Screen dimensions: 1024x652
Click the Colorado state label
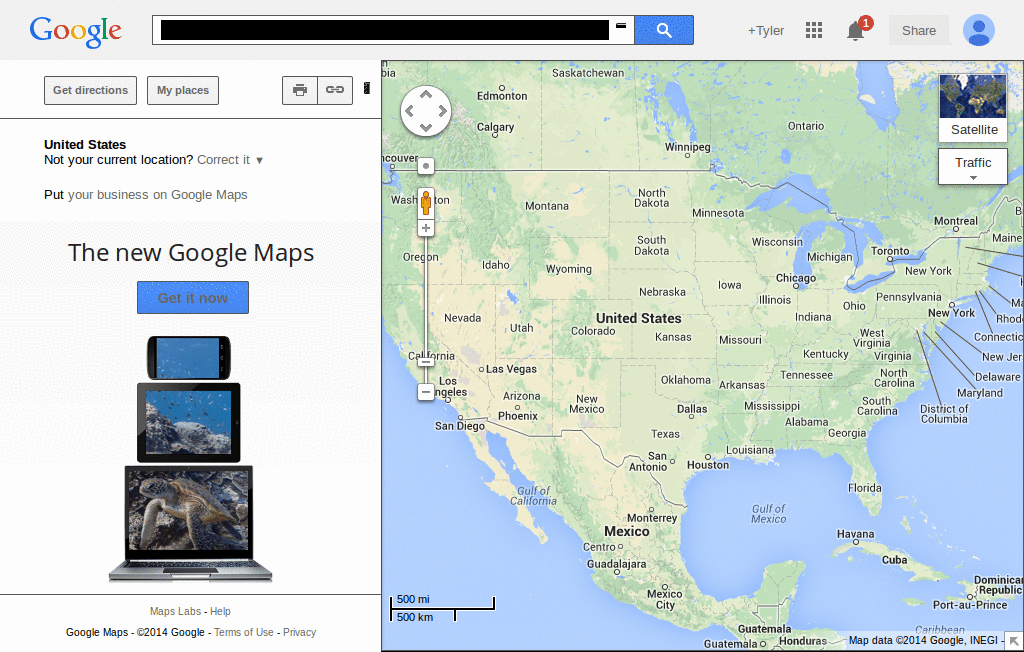tap(593, 331)
